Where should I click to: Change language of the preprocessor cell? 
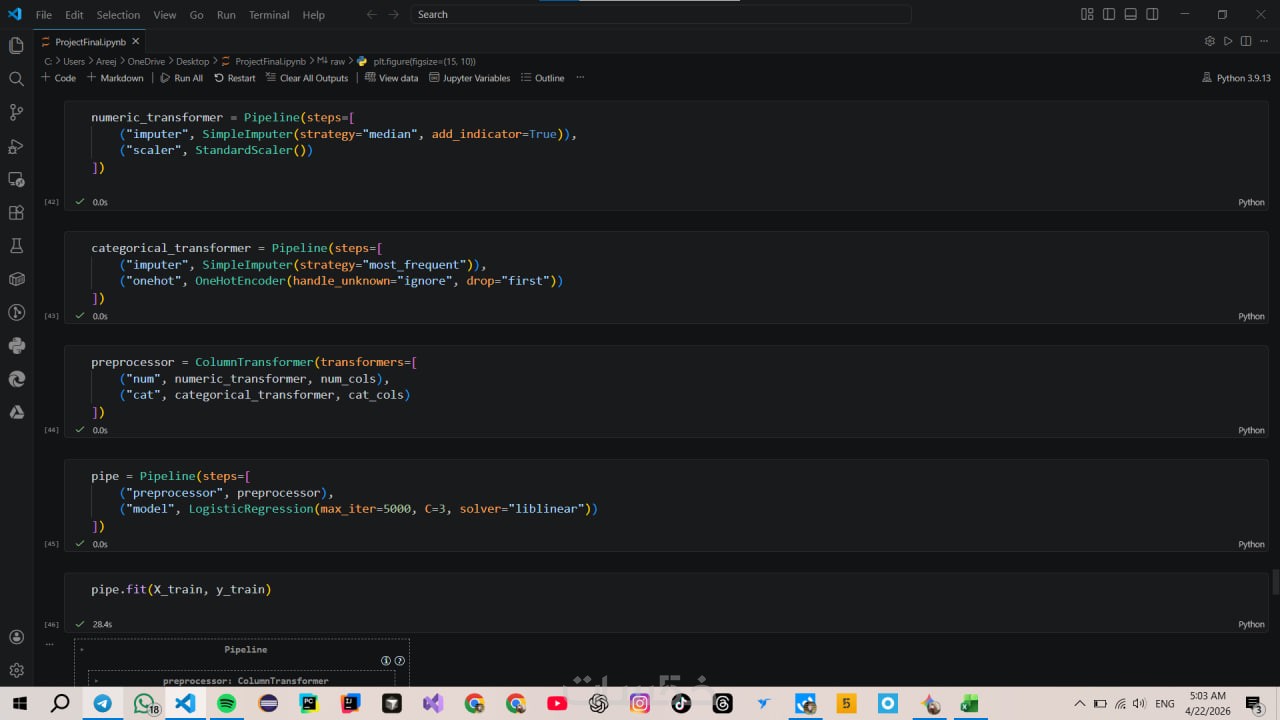click(x=1251, y=430)
